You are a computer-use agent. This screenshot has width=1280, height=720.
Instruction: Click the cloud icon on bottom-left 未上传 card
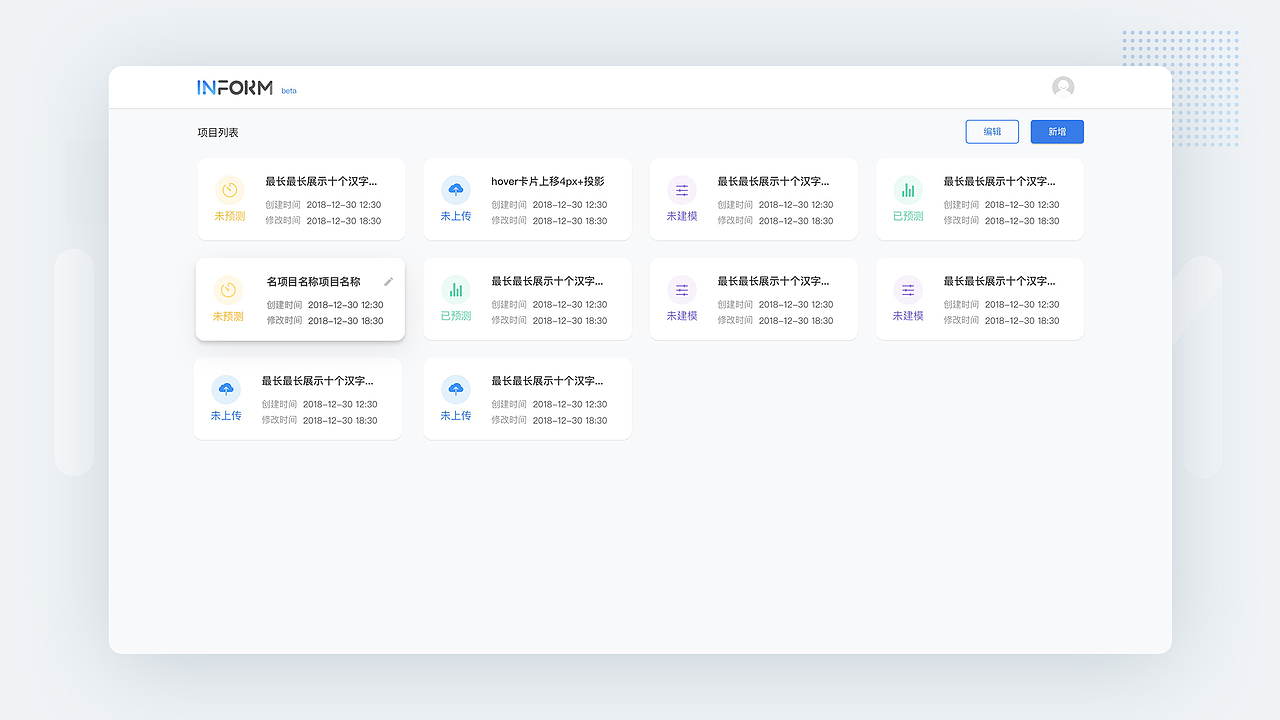(x=226, y=389)
